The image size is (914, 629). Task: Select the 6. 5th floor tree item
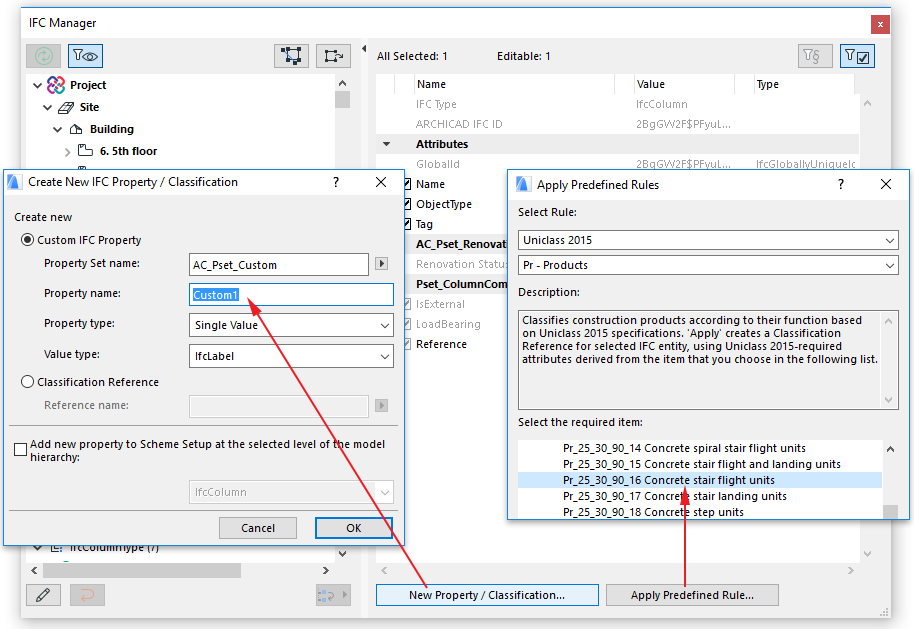[128, 151]
